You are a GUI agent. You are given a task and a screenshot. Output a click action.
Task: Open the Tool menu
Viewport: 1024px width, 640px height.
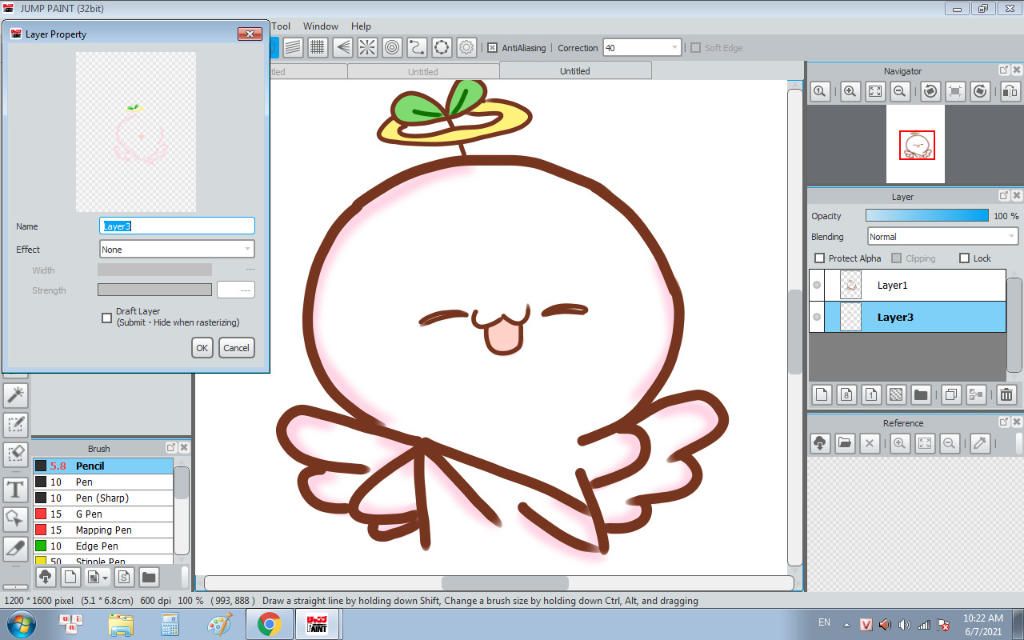tap(281, 26)
